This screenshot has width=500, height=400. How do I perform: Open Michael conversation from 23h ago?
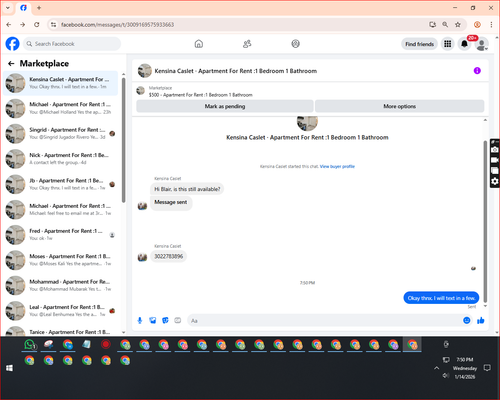click(60, 108)
